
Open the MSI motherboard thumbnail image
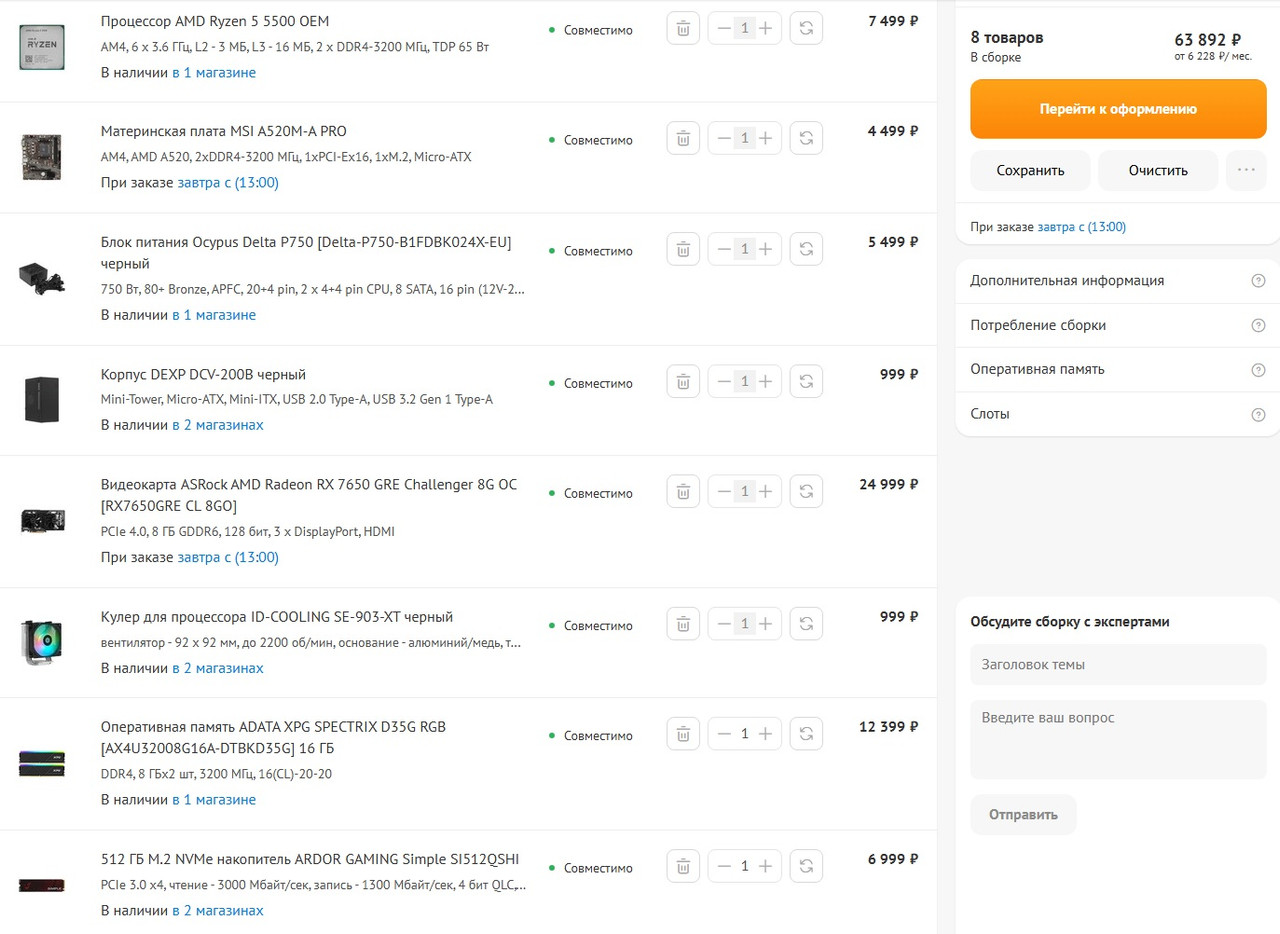pyautogui.click(x=42, y=157)
